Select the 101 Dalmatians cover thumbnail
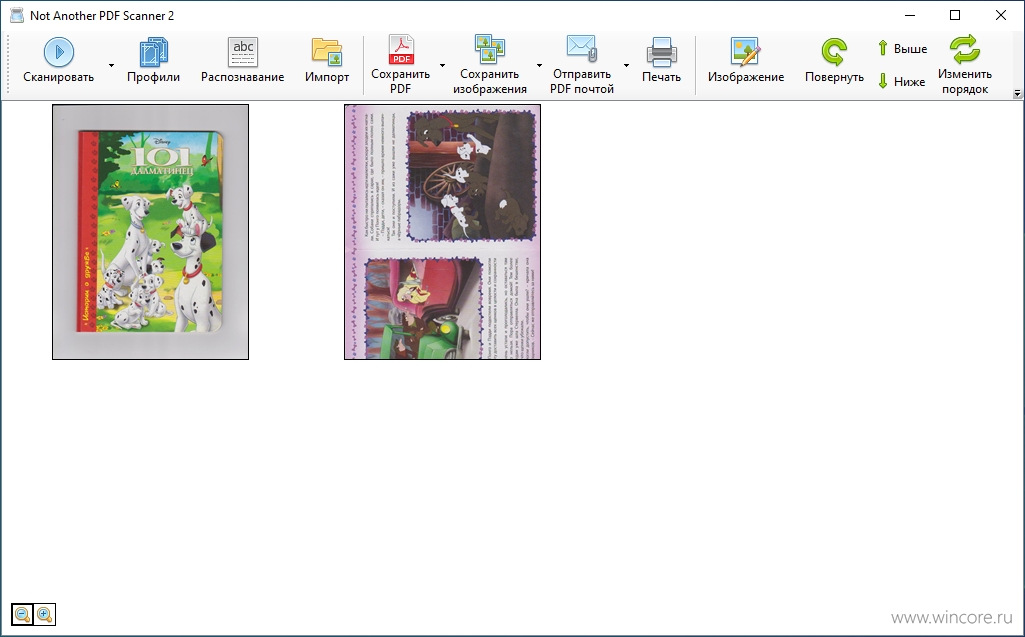This screenshot has width=1025, height=637. click(x=150, y=232)
